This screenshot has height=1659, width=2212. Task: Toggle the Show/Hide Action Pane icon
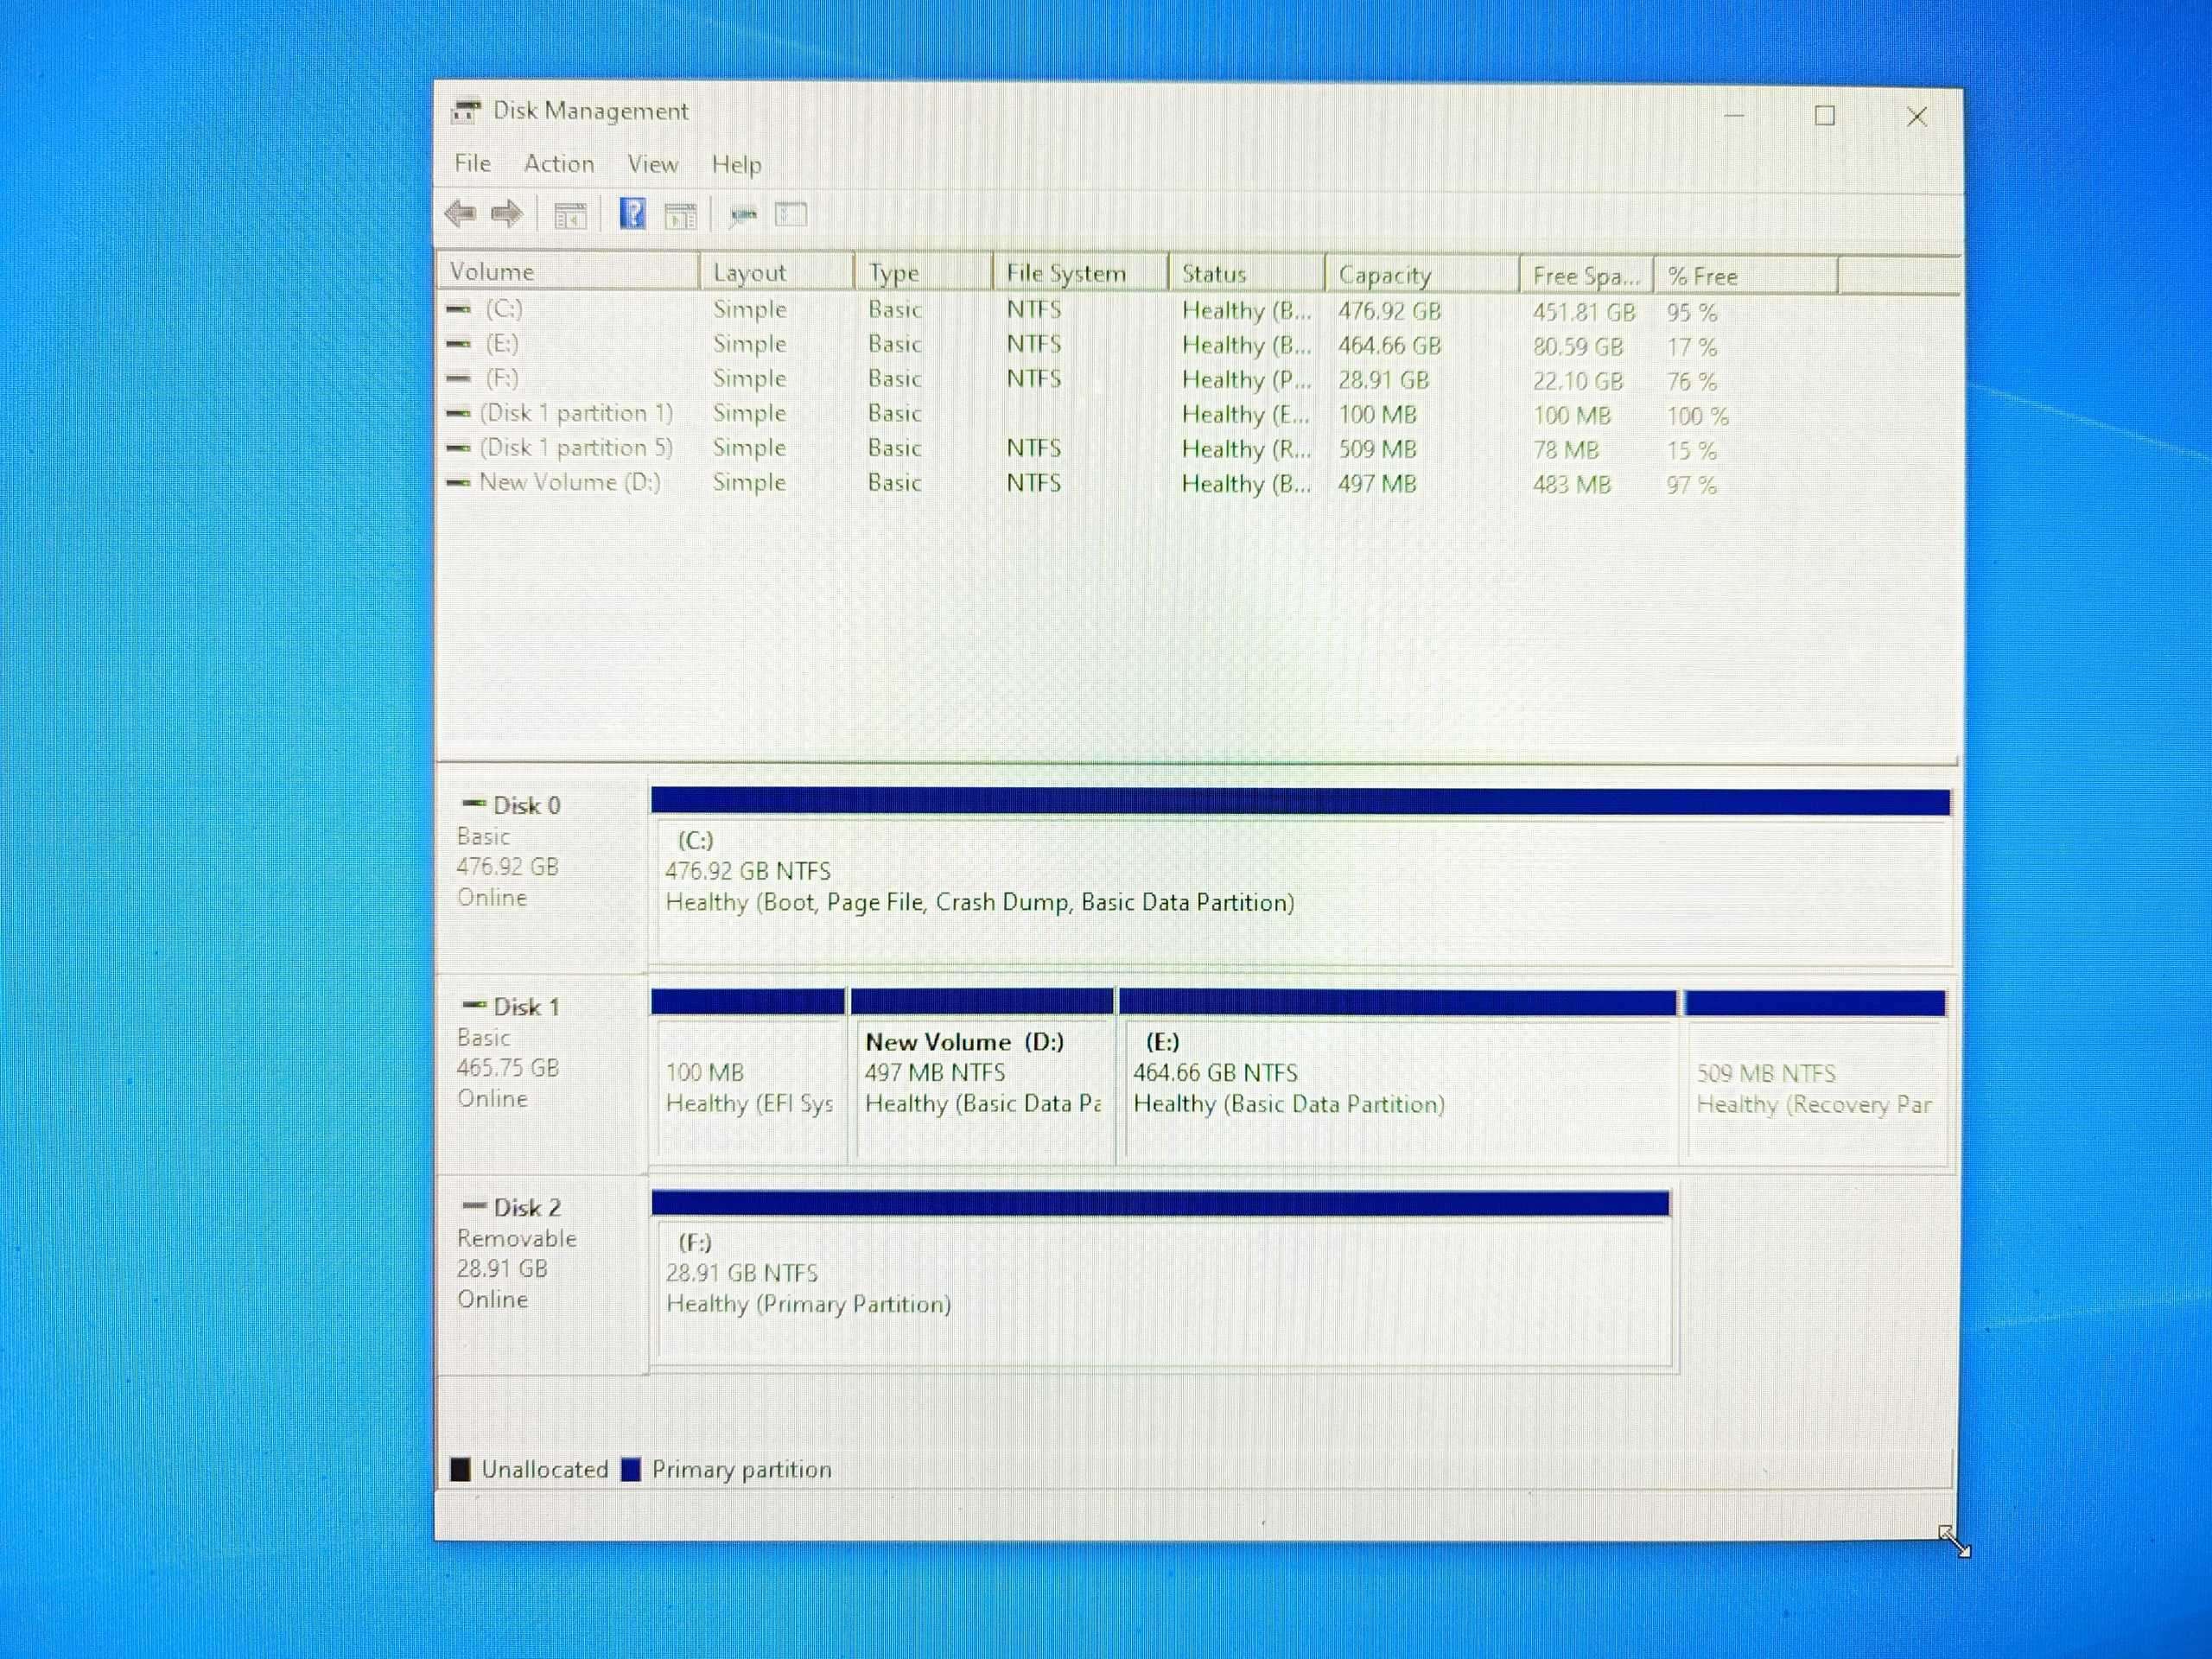tap(681, 215)
